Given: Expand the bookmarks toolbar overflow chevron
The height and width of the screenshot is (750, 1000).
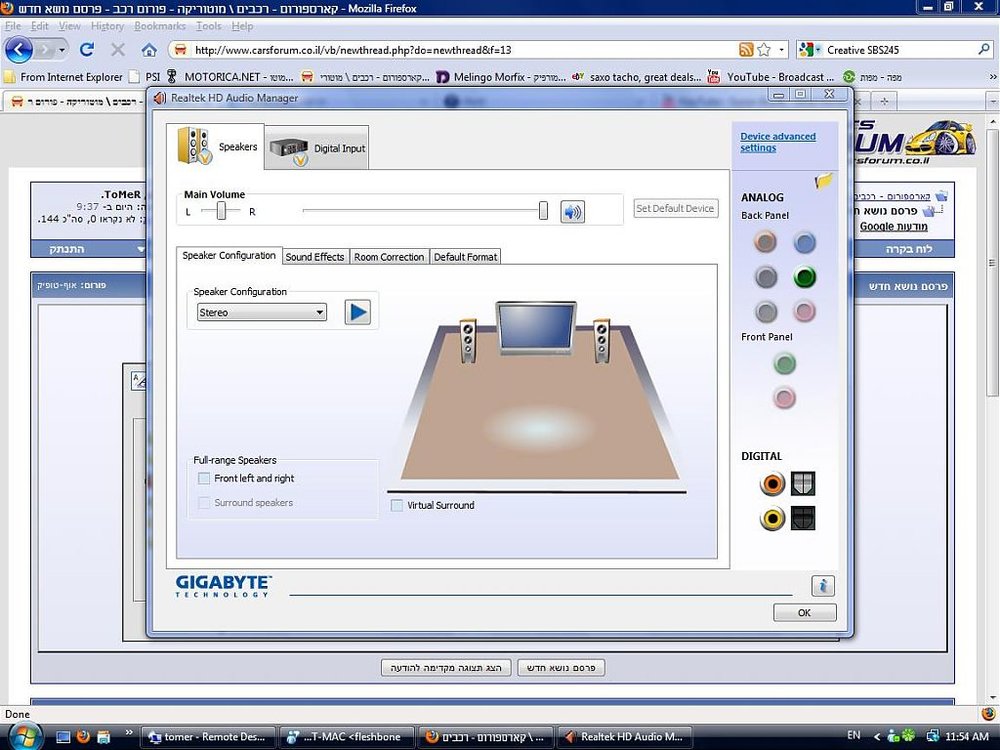Looking at the screenshot, I should coord(992,77).
